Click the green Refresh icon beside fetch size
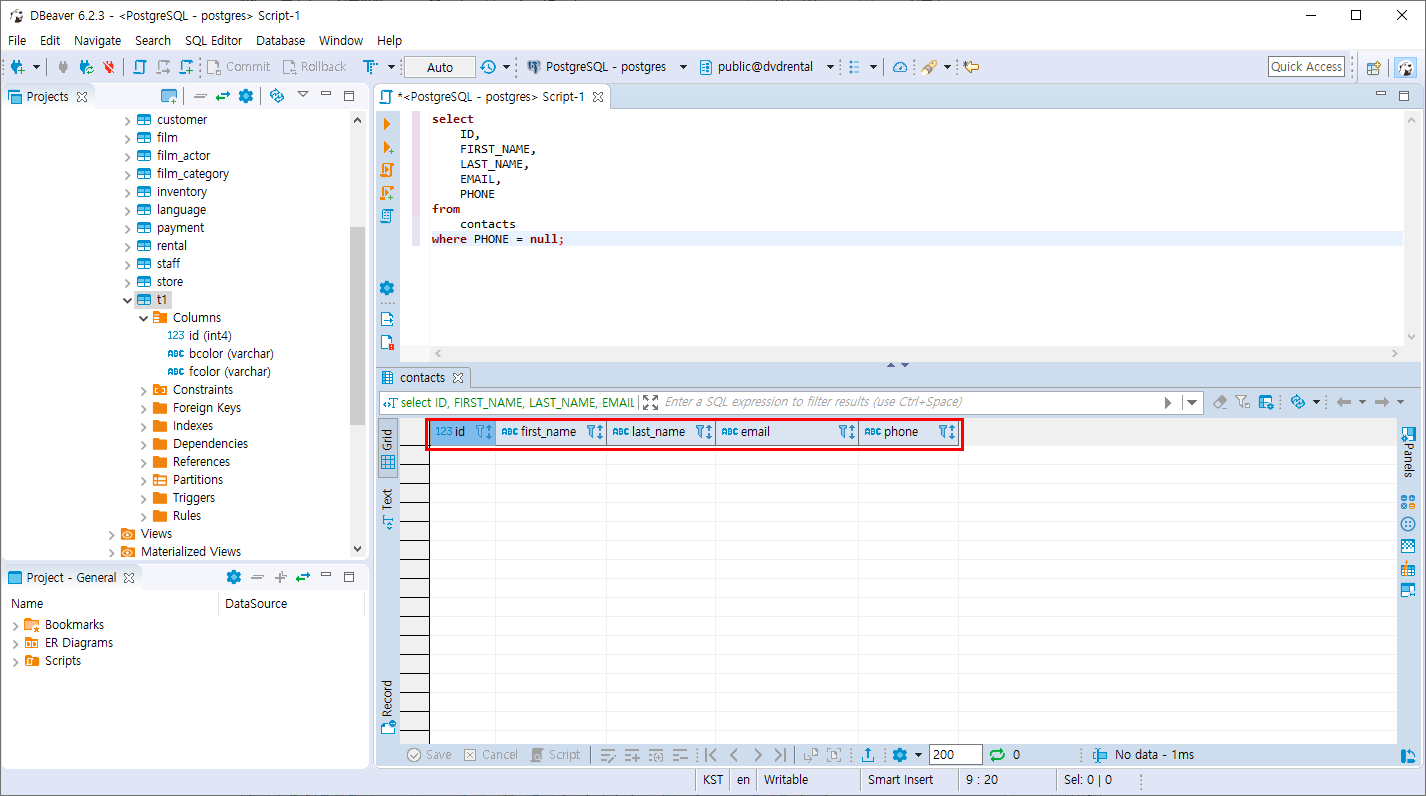Screen dimensions: 1426x796 click(997, 755)
